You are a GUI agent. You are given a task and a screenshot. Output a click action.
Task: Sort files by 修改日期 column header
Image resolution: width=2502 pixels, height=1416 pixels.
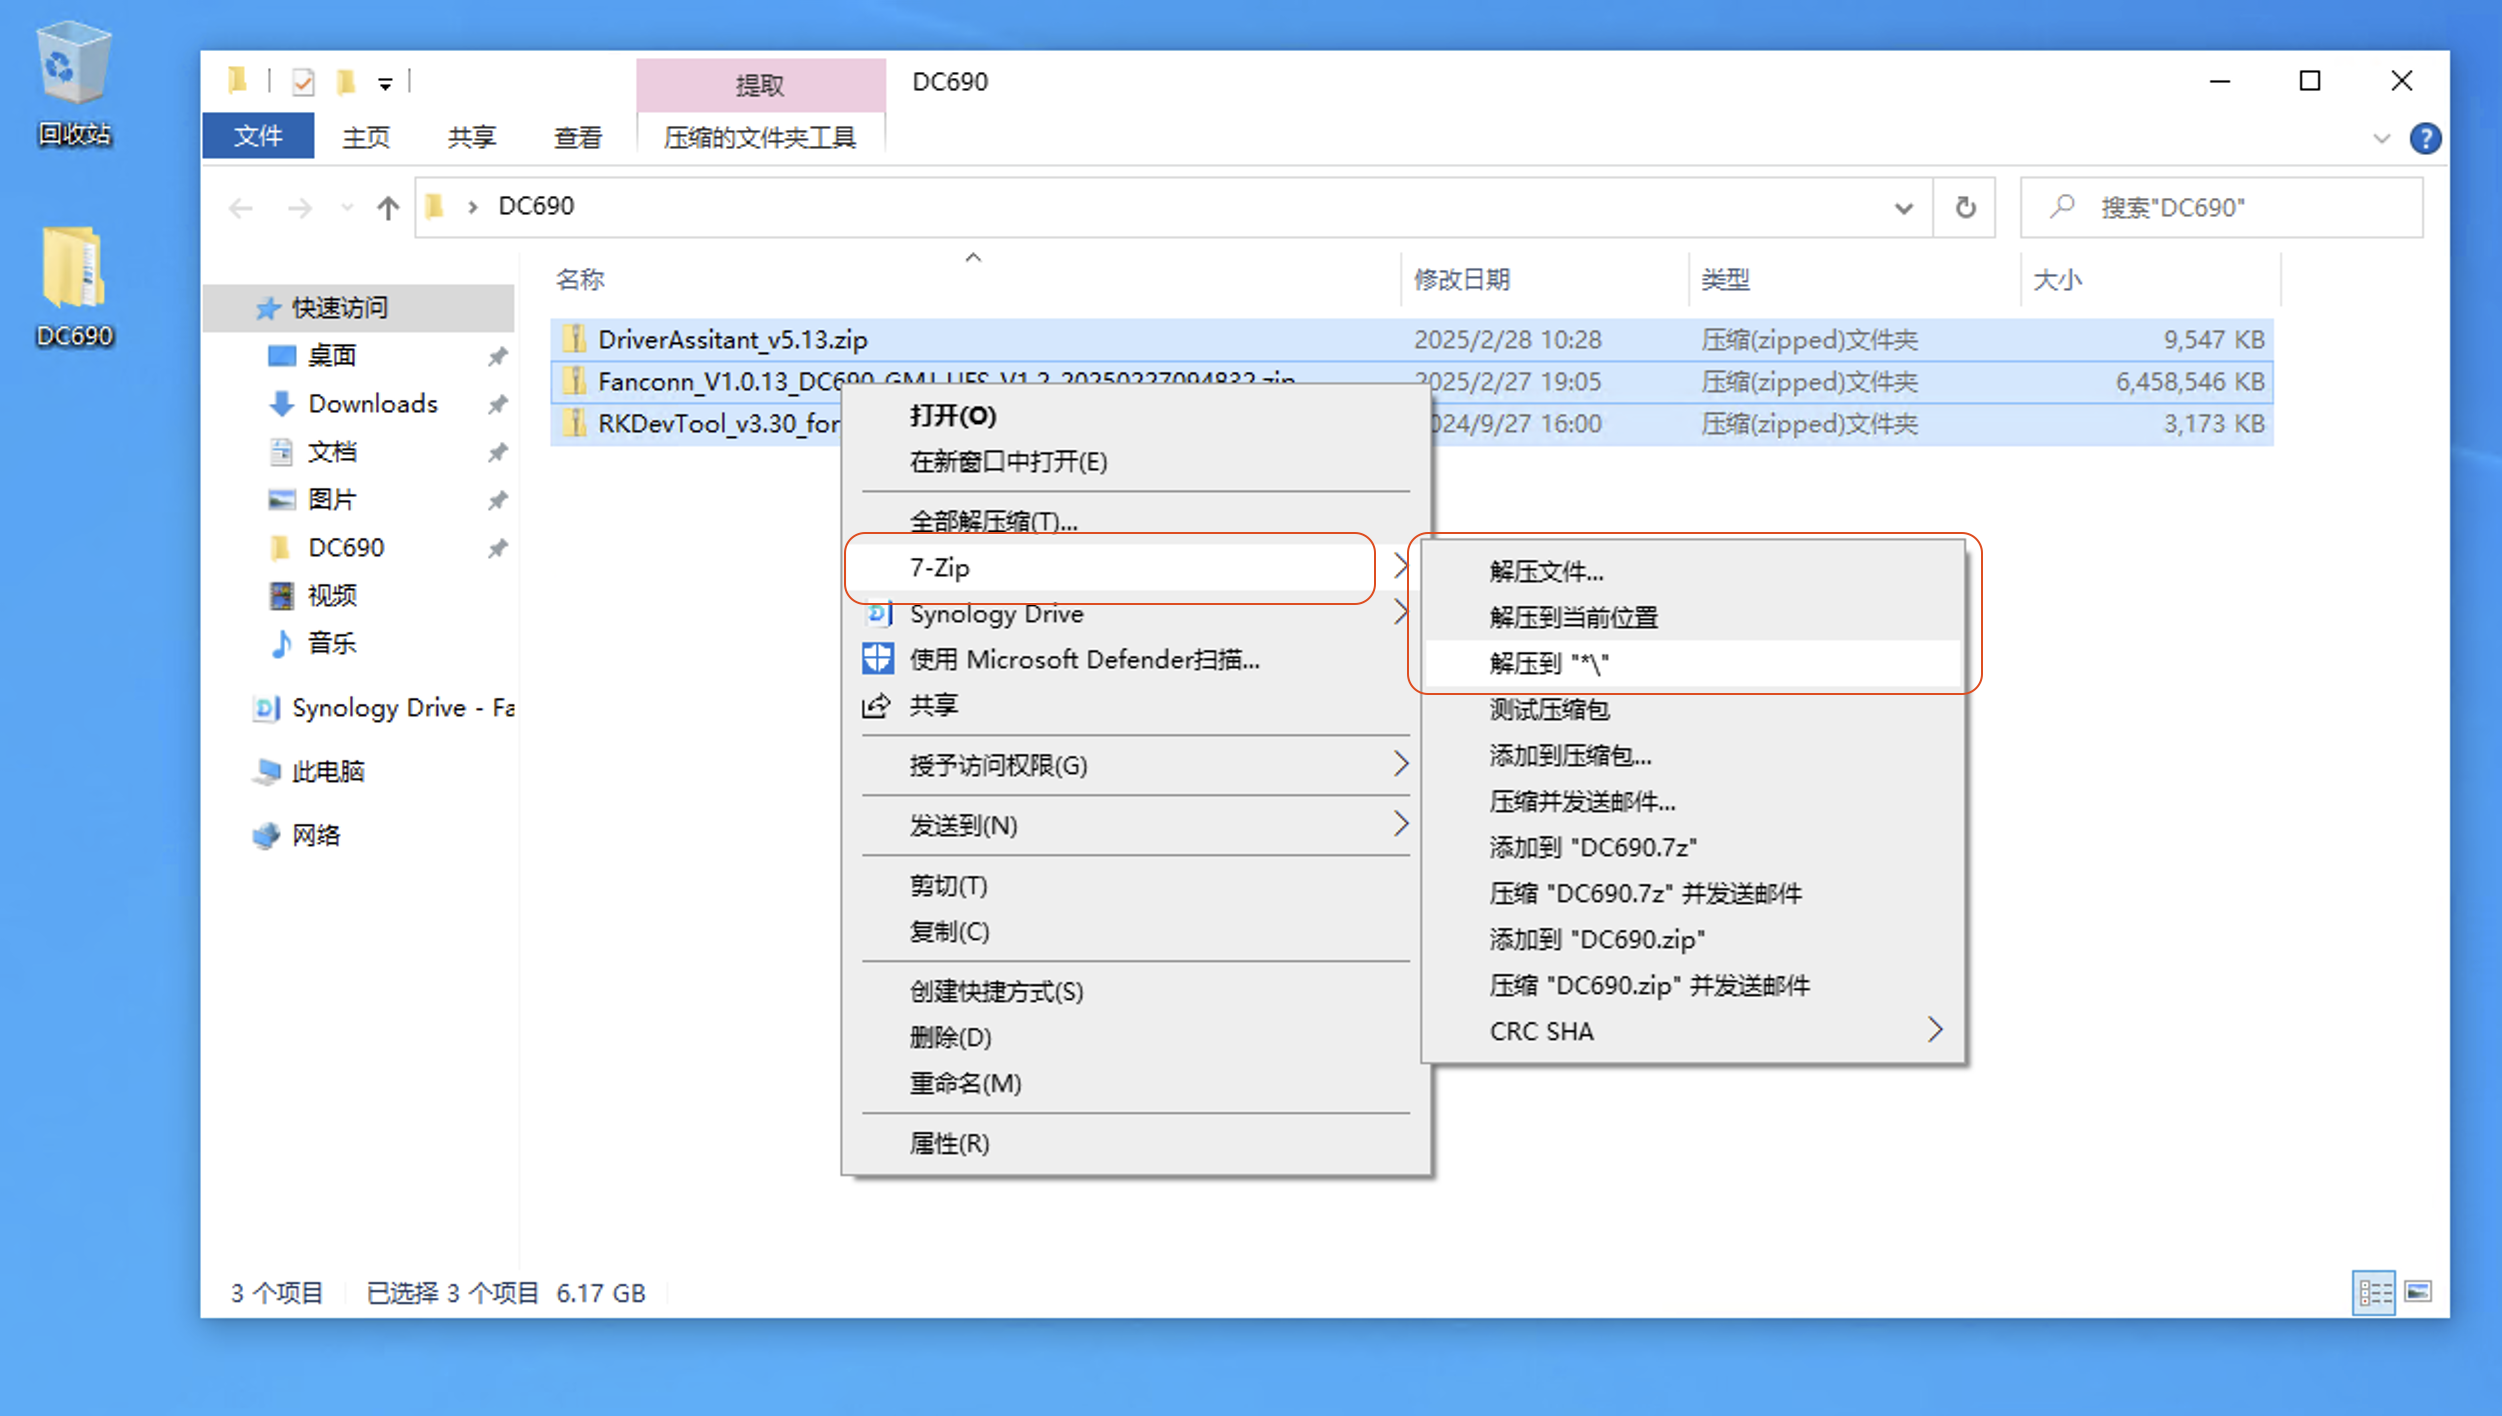(x=1461, y=279)
